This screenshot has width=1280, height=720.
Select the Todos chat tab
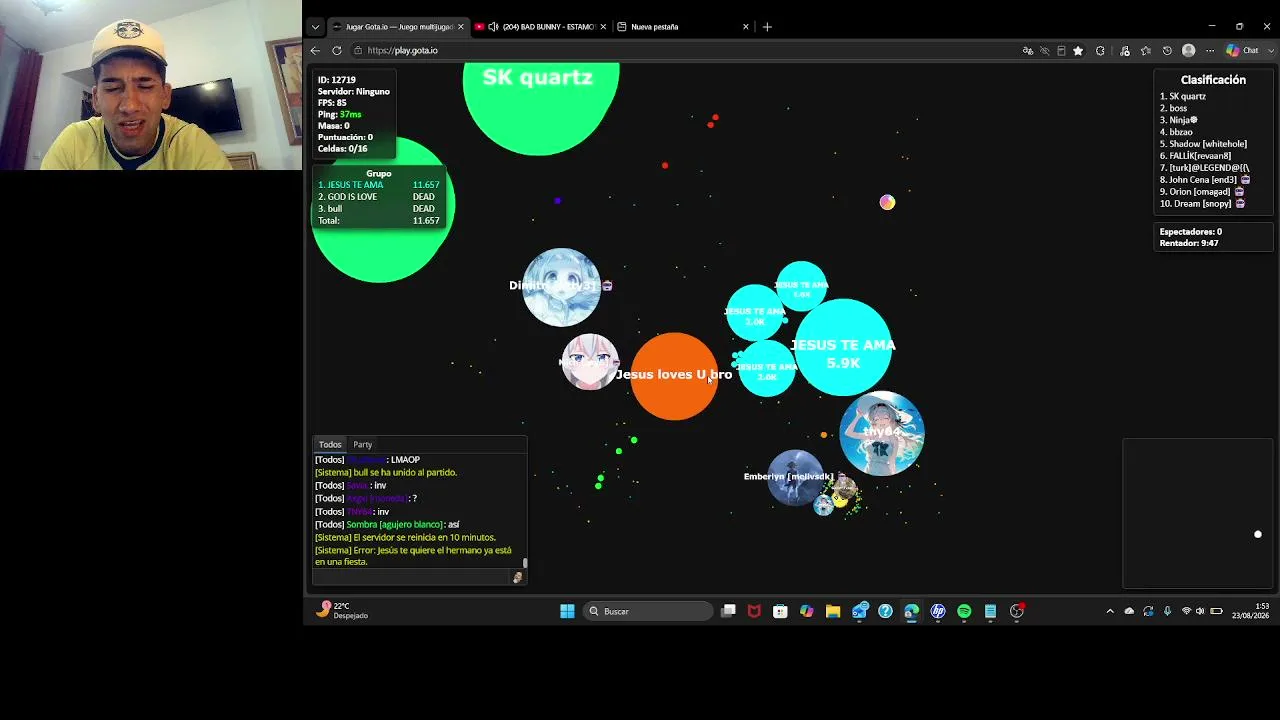tap(330, 444)
